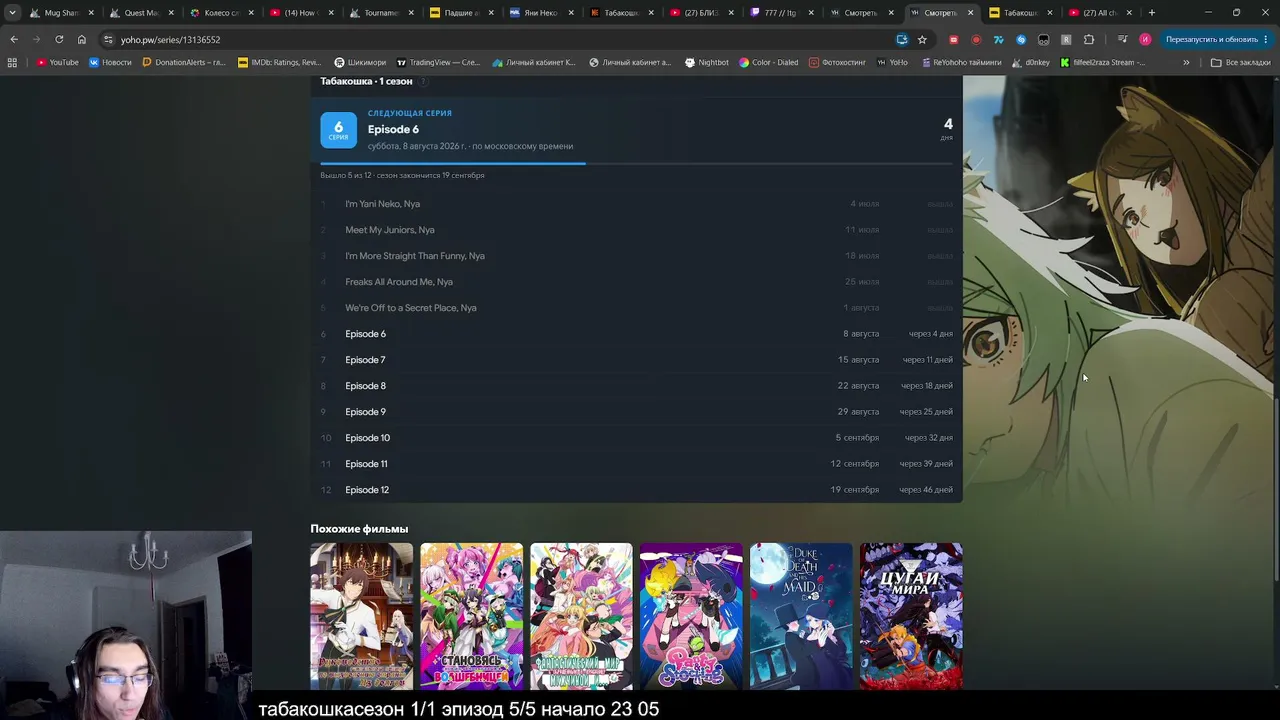The image size is (1280, 720).
Task: Select 'I'm More Straight Than Funny, Nya'
Action: (636, 256)
